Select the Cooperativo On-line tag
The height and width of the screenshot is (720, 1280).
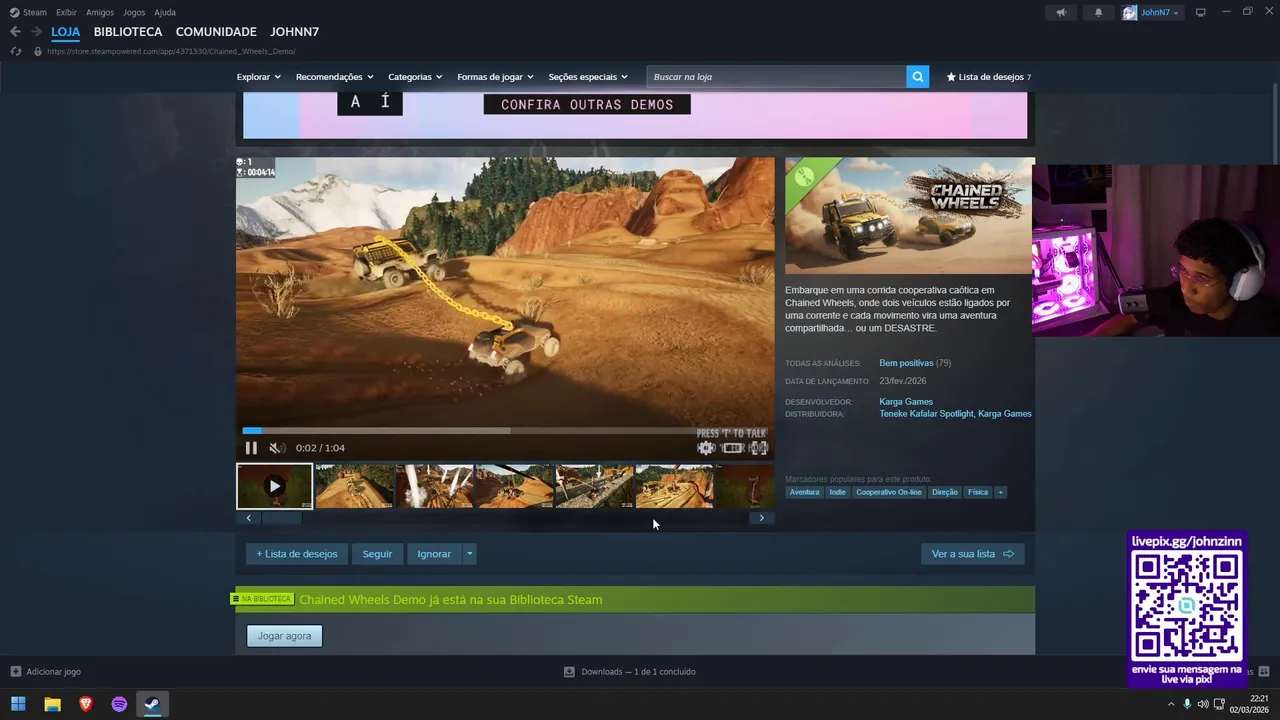pos(889,492)
